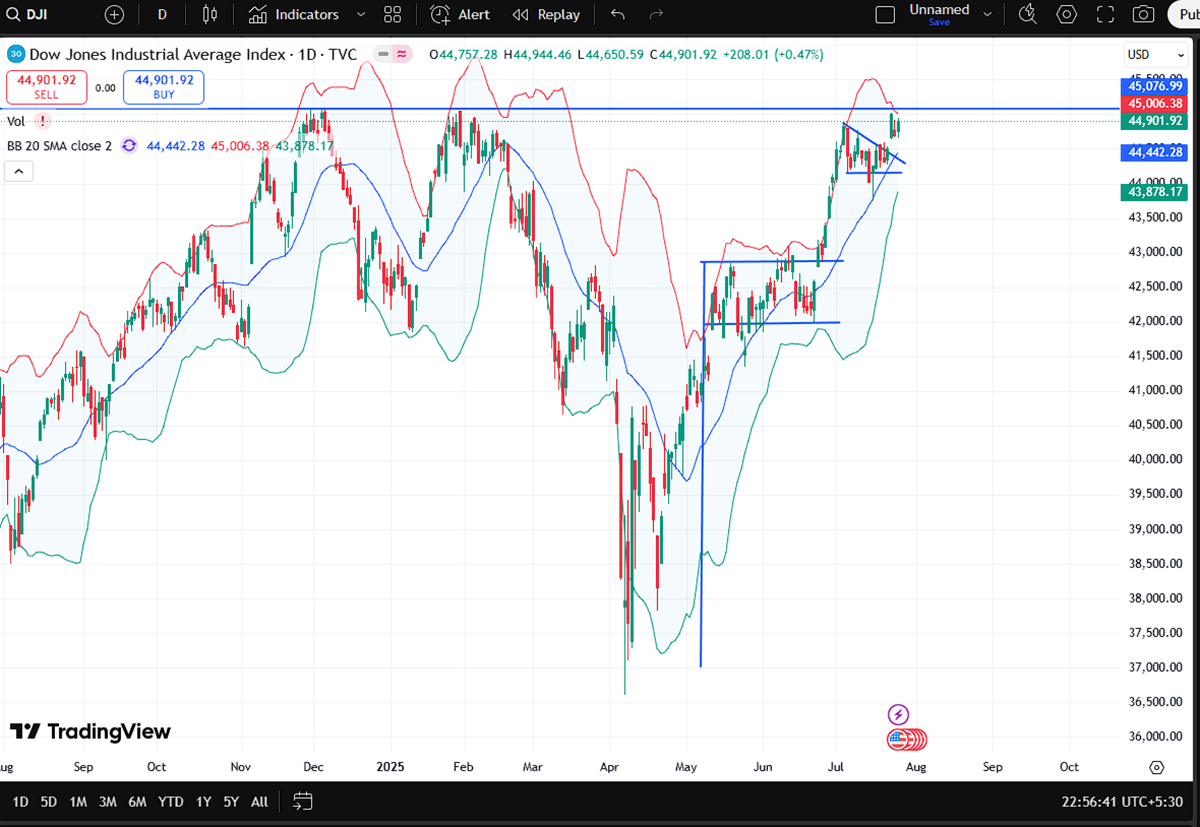This screenshot has width=1200, height=827.
Task: Click the change value +208.01 (+0.47%)
Action: [x=772, y=55]
